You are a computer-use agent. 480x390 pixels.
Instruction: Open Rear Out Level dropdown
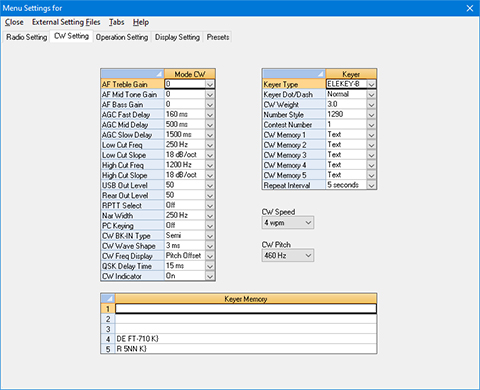pos(210,195)
